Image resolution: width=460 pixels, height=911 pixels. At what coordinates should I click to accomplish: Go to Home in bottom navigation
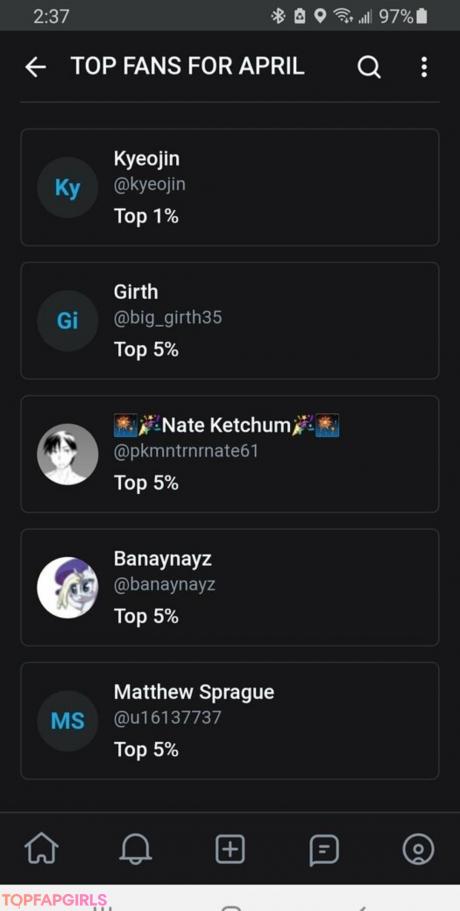point(42,849)
